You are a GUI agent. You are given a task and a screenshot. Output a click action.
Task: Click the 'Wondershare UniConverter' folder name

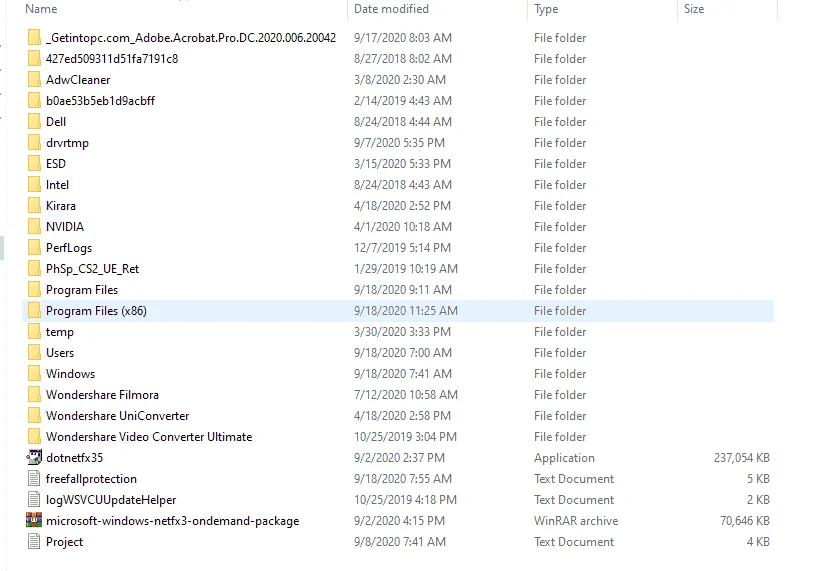pyautogui.click(x=117, y=416)
